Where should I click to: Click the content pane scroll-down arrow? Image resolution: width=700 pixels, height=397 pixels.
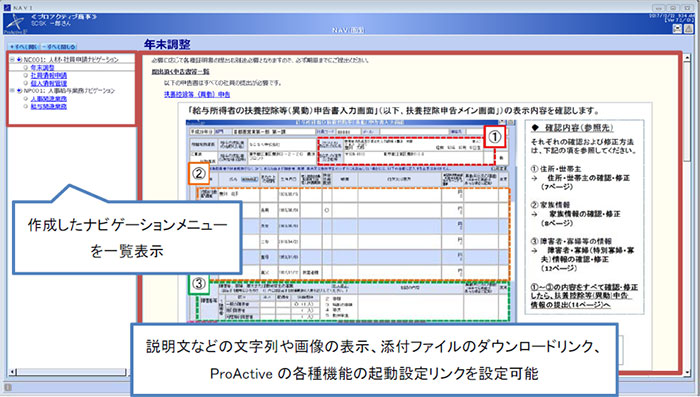(688, 371)
